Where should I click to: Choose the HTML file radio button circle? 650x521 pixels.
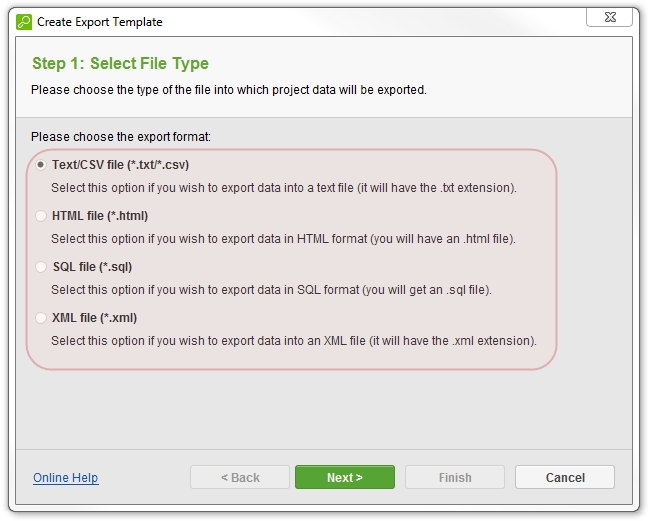pos(41,216)
